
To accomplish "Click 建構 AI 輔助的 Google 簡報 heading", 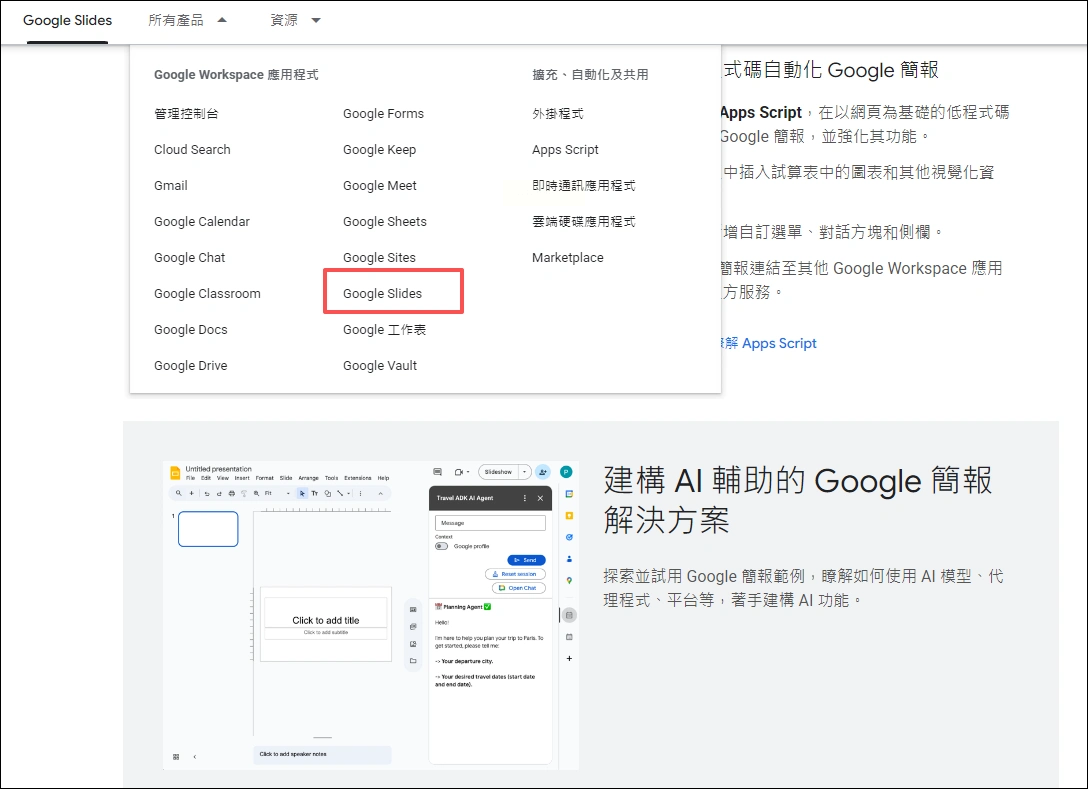I will click(x=798, y=500).
